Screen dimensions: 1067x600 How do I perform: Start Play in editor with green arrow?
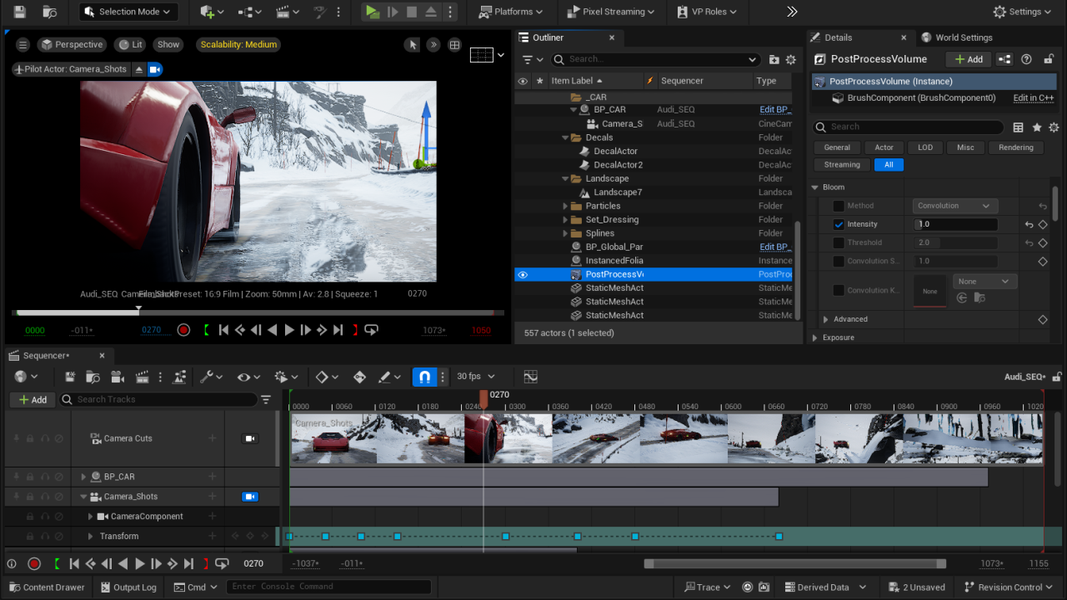point(372,12)
